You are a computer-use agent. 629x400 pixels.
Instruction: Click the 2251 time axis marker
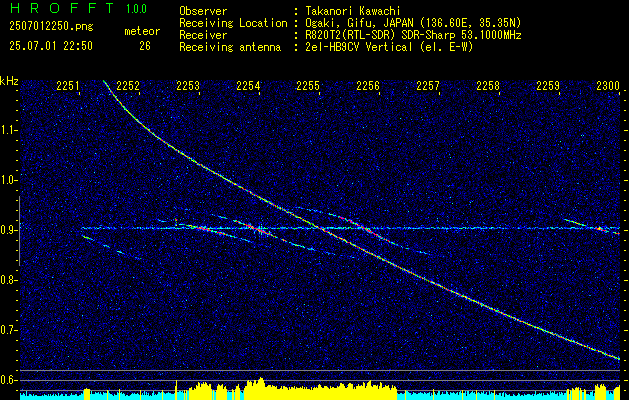(68, 85)
